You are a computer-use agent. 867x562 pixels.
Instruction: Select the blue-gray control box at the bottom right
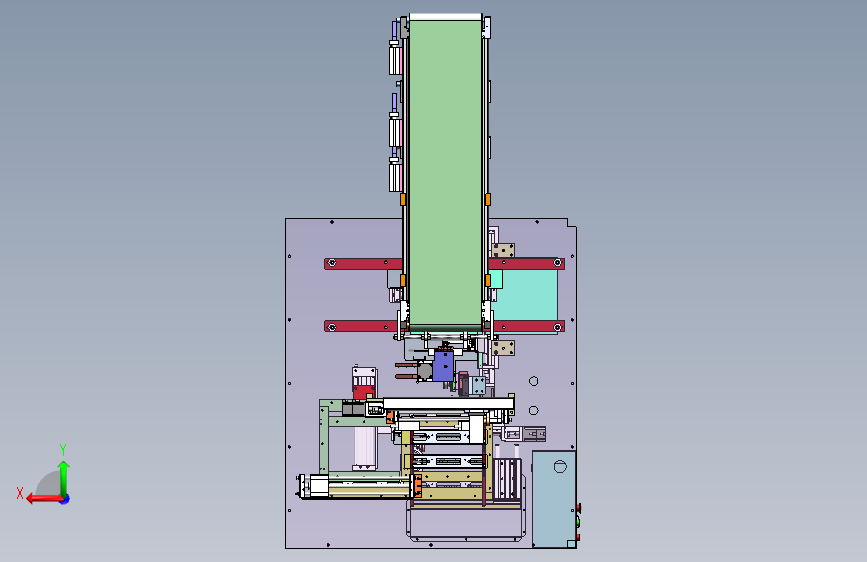tap(553, 498)
